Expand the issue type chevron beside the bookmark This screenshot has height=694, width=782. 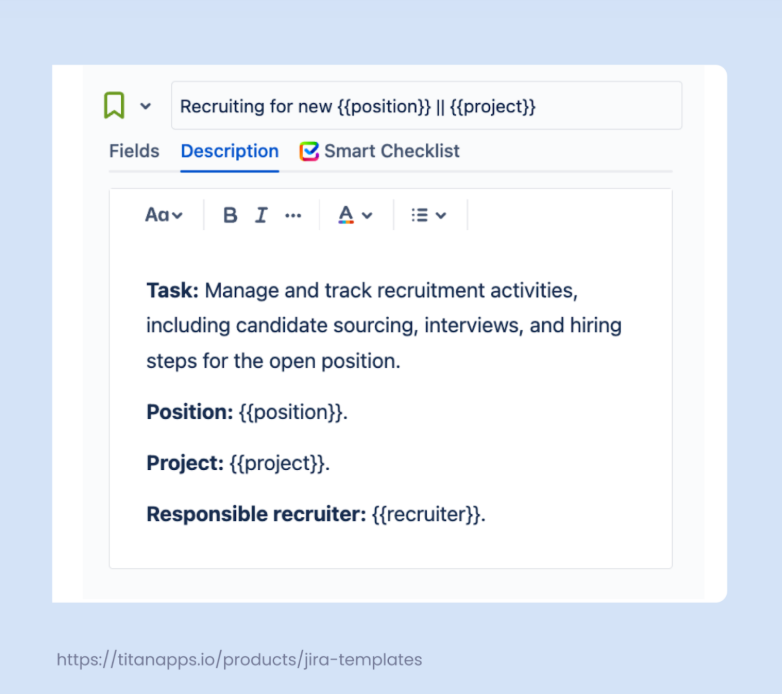tap(146, 106)
